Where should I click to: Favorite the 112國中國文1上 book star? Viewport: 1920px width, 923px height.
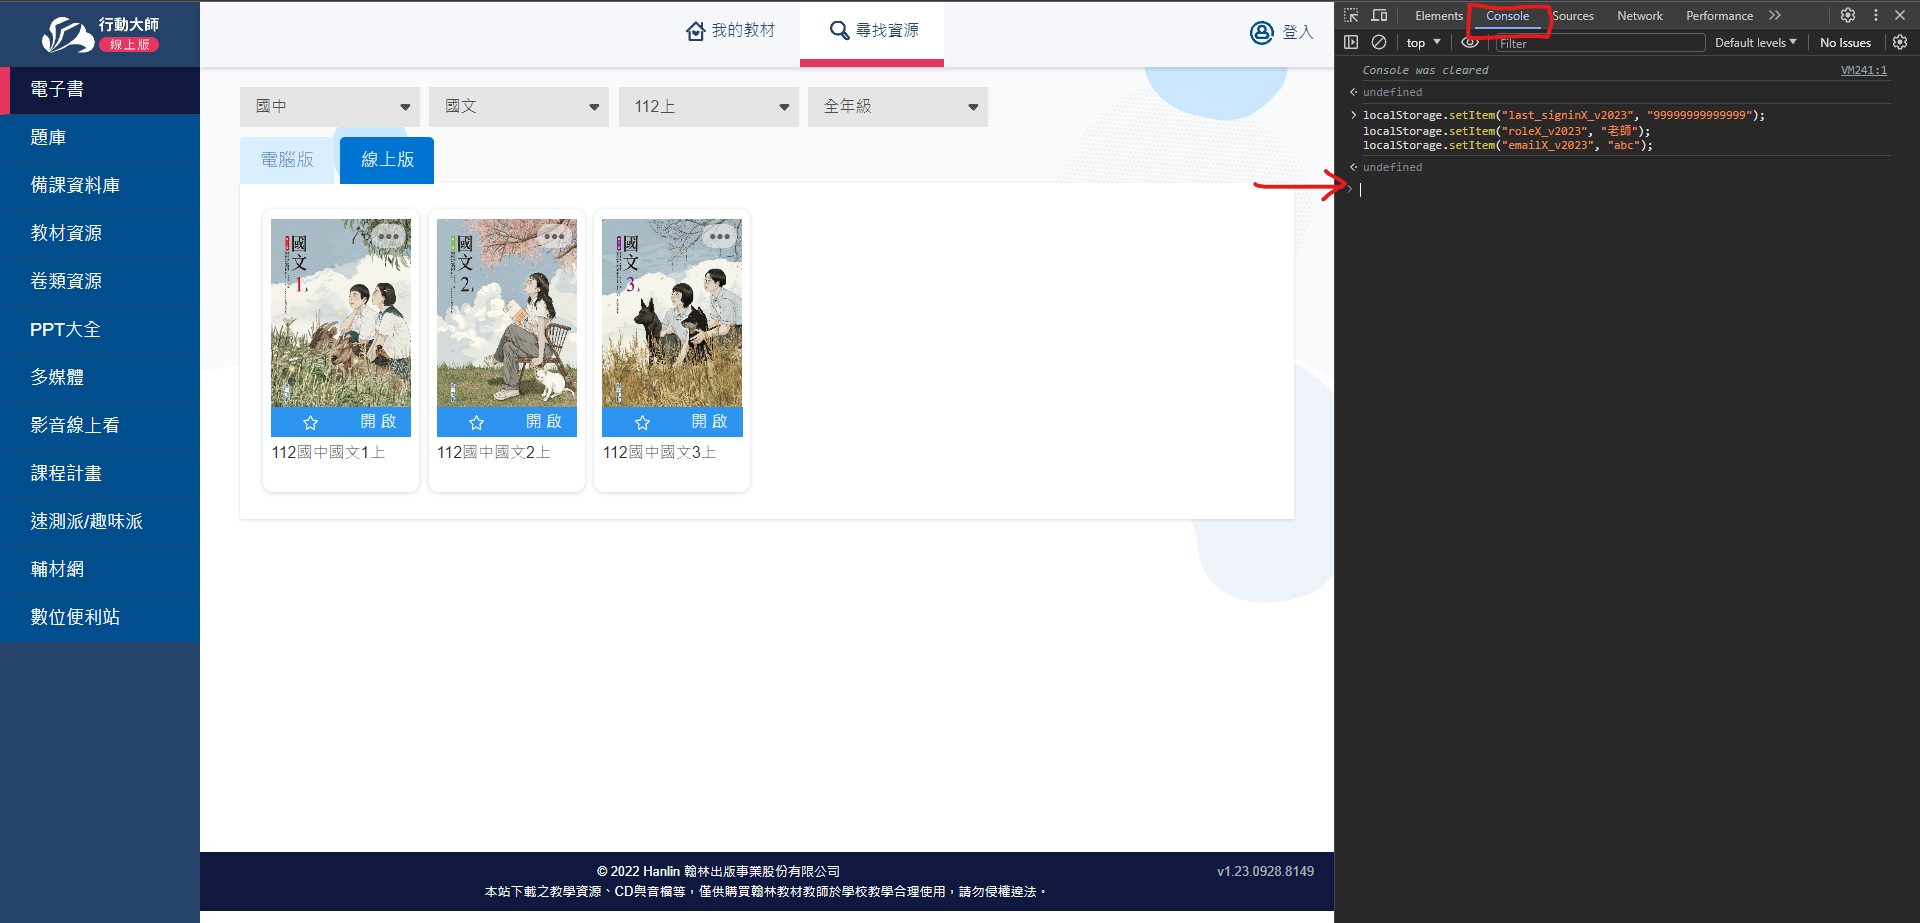[311, 422]
